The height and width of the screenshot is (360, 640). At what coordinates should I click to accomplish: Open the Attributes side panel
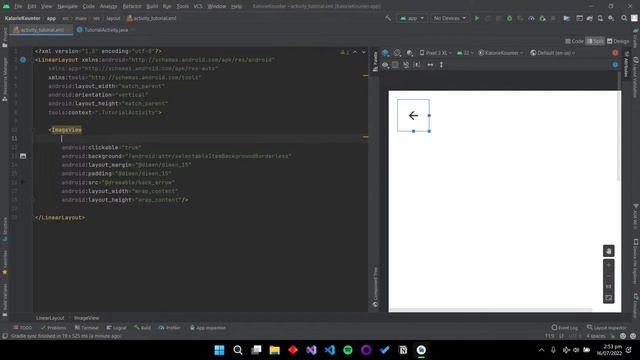click(x=626, y=63)
